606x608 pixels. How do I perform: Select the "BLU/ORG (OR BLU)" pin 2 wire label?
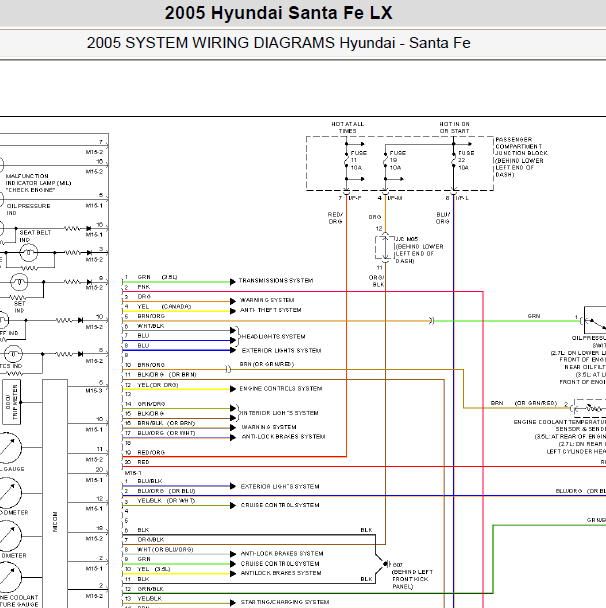point(166,491)
